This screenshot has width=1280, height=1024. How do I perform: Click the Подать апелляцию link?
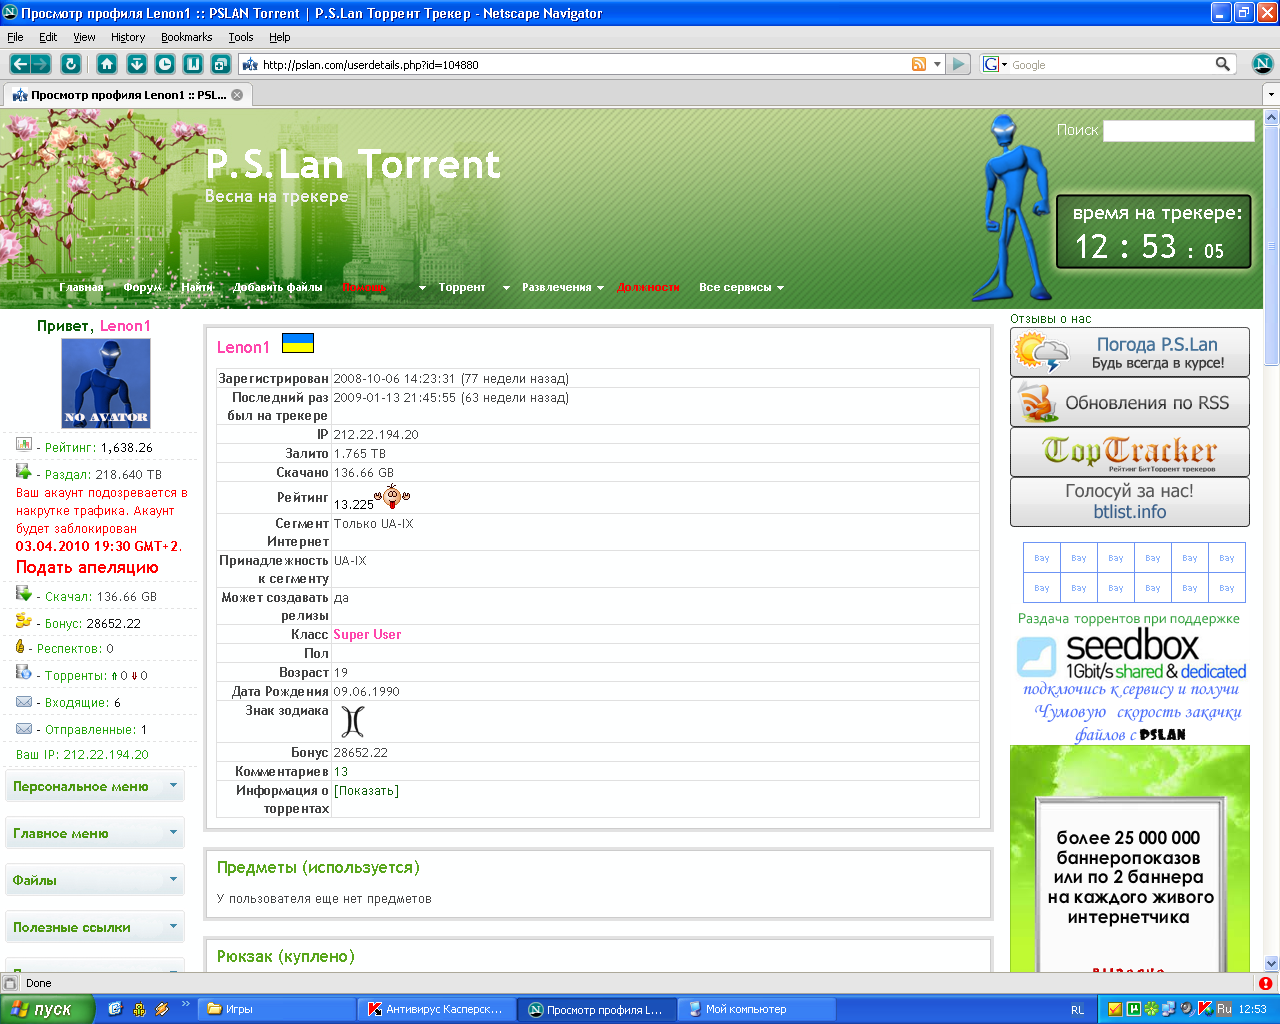click(87, 567)
